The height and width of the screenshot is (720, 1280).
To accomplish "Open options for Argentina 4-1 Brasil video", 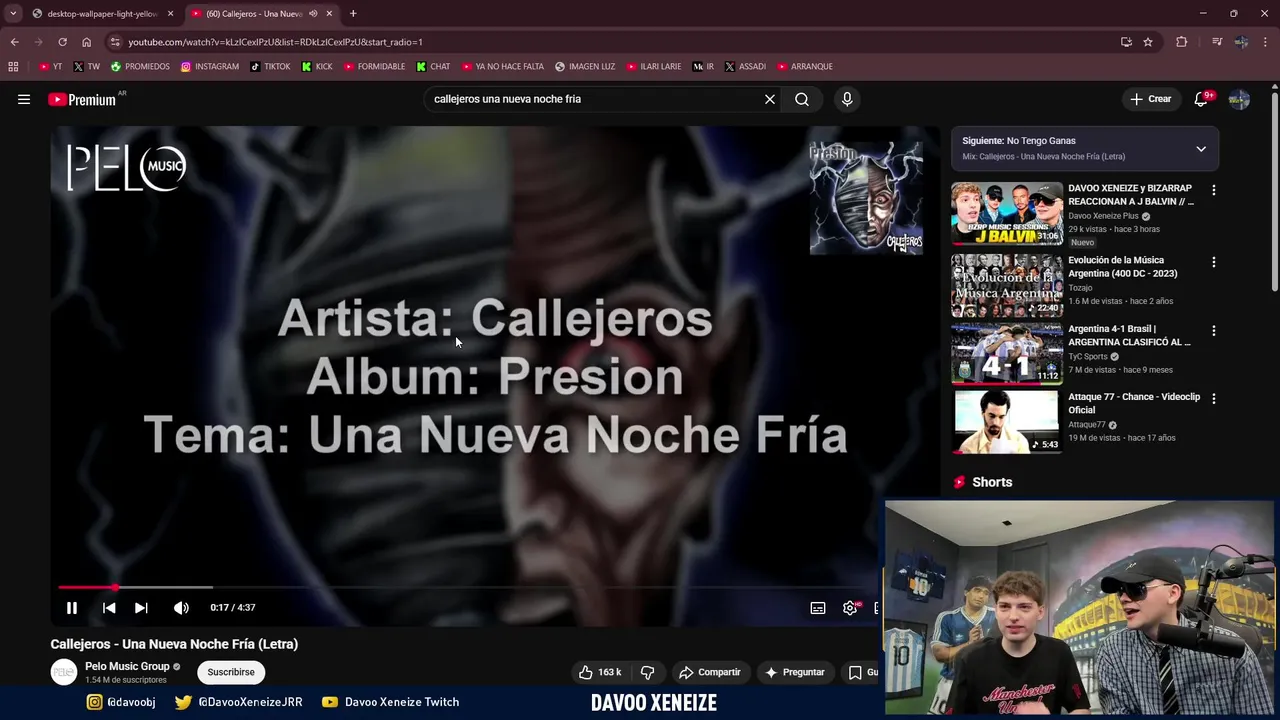I will pyautogui.click(x=1214, y=330).
